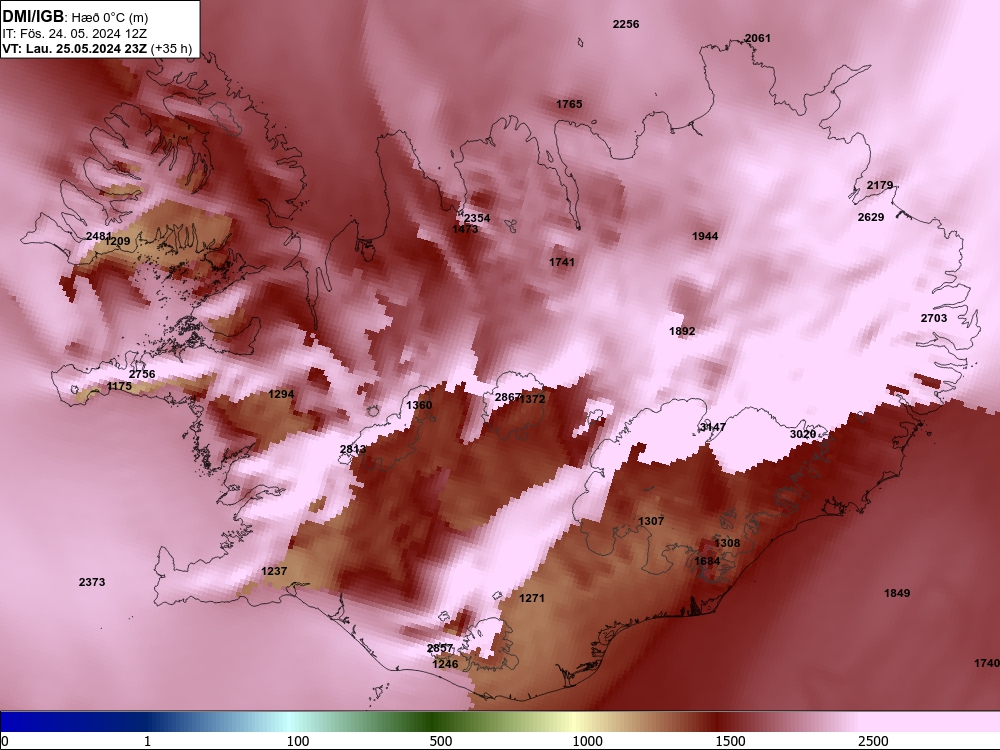This screenshot has height=750, width=1000.
Task: Click the 2354 value label
Action: click(477, 218)
